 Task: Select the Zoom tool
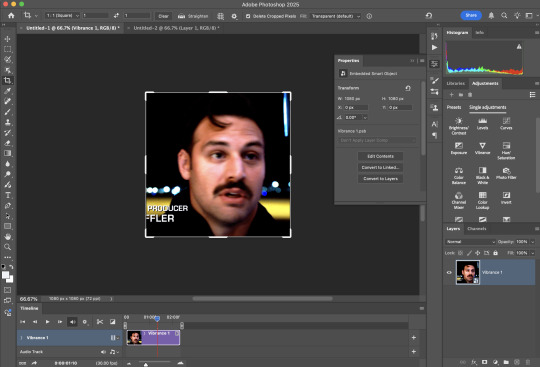[x=7, y=247]
